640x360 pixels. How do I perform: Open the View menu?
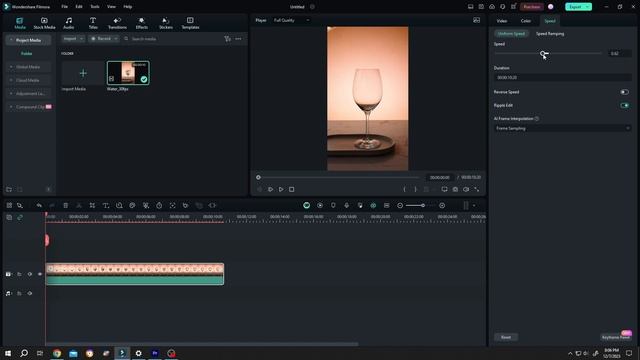[x=111, y=7]
